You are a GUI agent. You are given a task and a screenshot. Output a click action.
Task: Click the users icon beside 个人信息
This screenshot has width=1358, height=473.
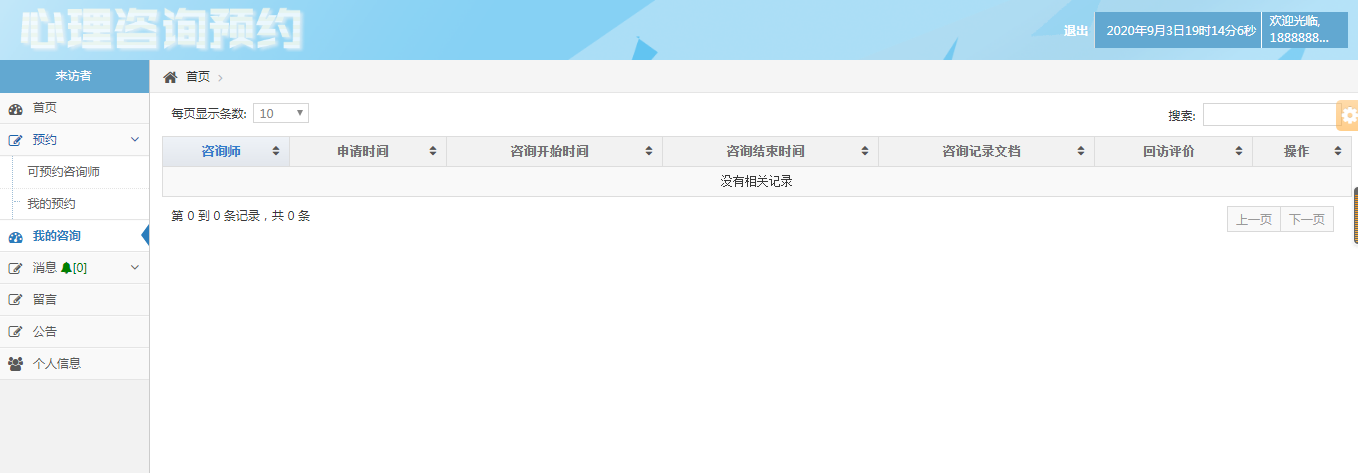click(x=15, y=364)
